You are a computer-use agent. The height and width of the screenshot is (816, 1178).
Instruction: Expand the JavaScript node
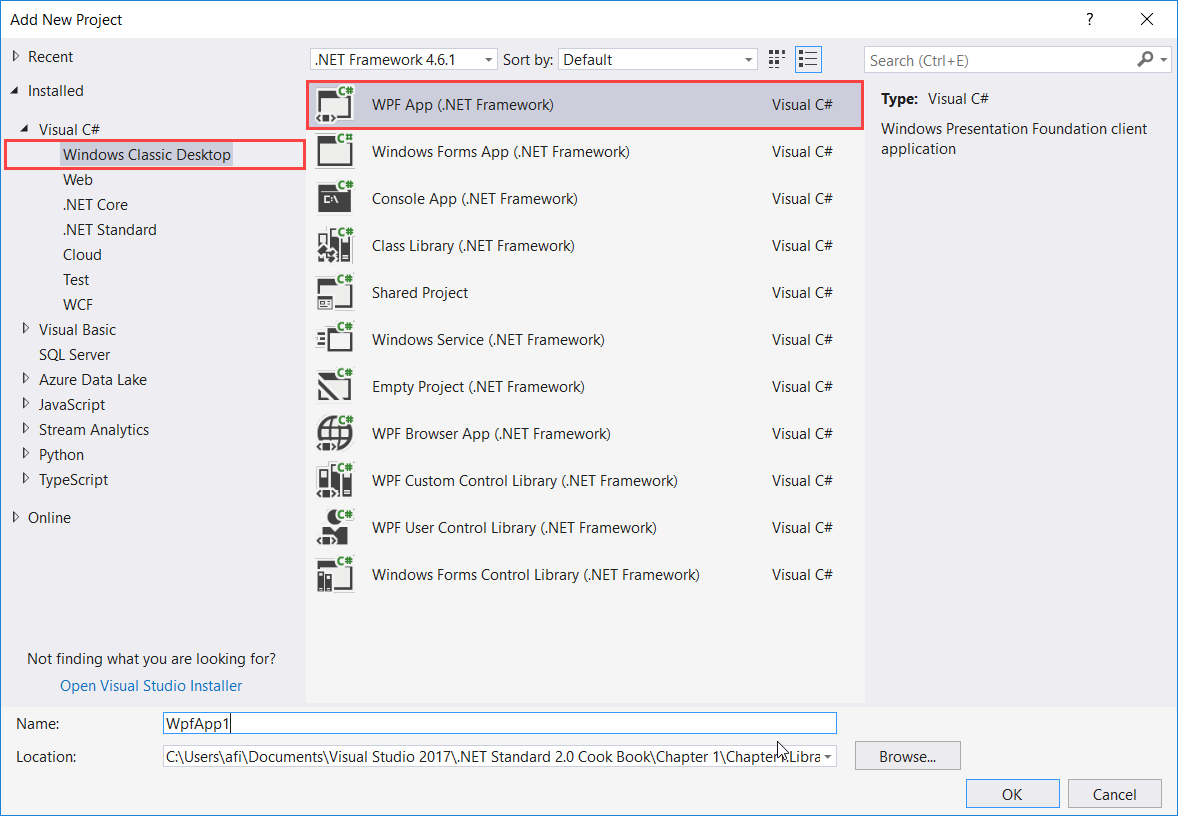point(26,403)
